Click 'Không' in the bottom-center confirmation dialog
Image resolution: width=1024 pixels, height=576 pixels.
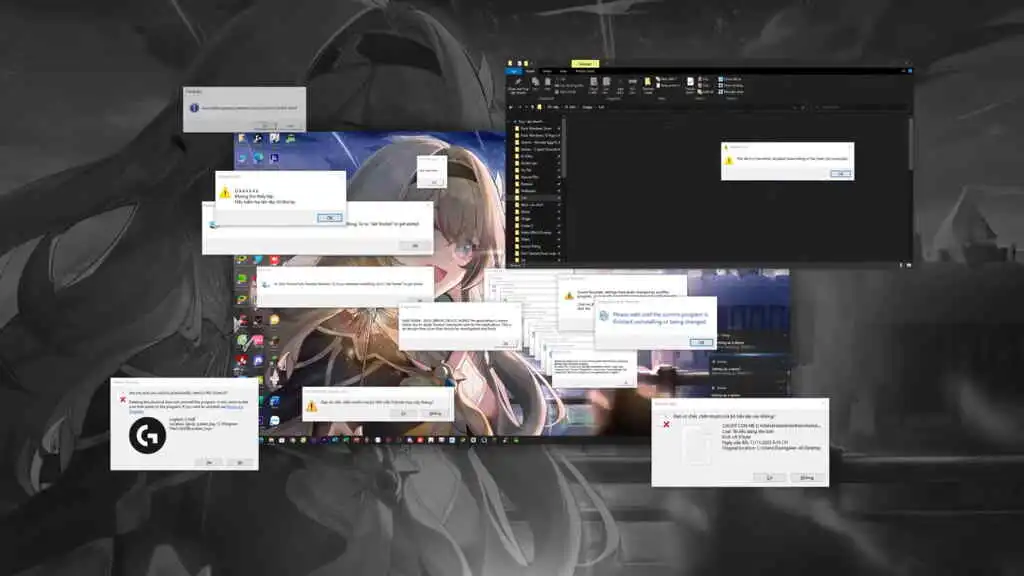point(435,413)
